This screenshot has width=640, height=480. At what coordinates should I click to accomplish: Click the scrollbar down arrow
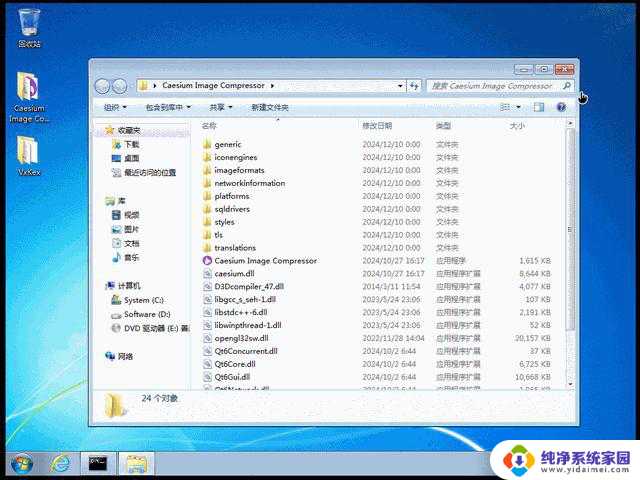[570, 384]
